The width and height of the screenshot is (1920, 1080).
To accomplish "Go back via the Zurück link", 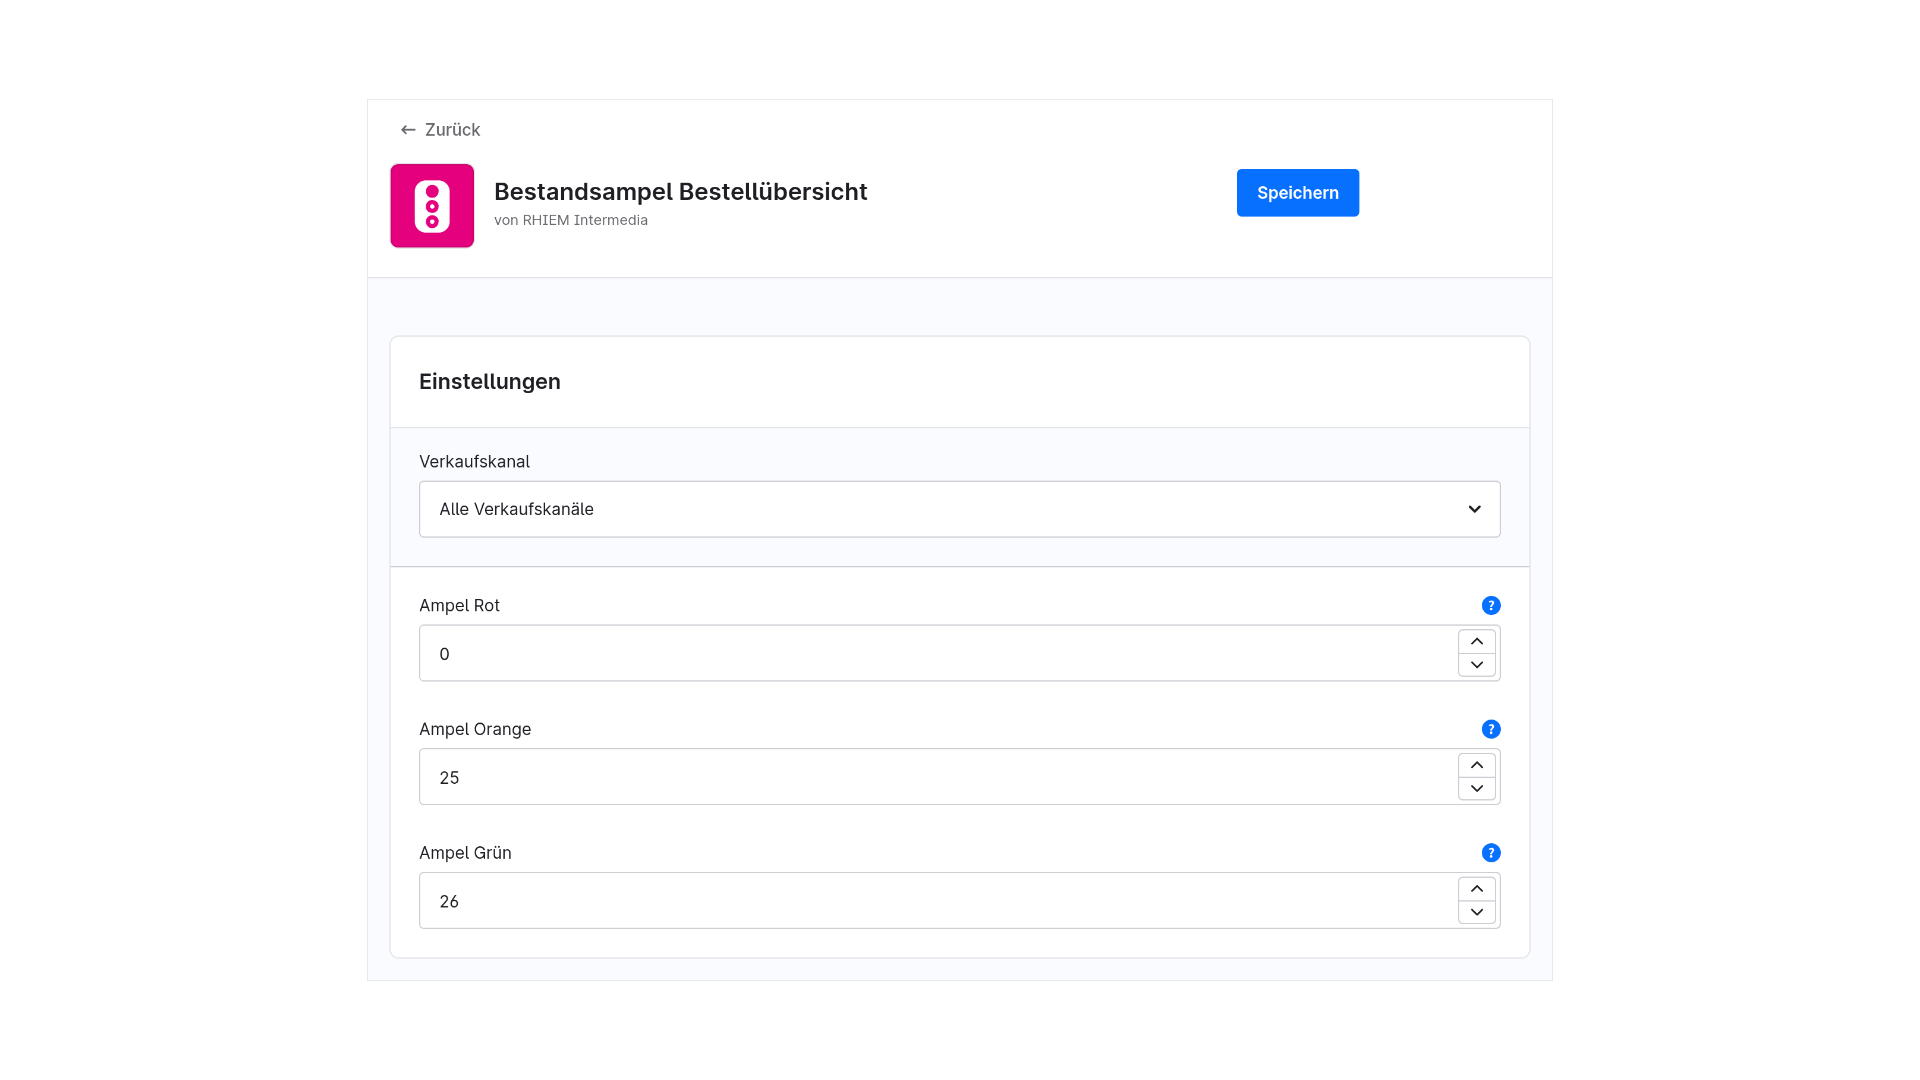I will point(440,130).
